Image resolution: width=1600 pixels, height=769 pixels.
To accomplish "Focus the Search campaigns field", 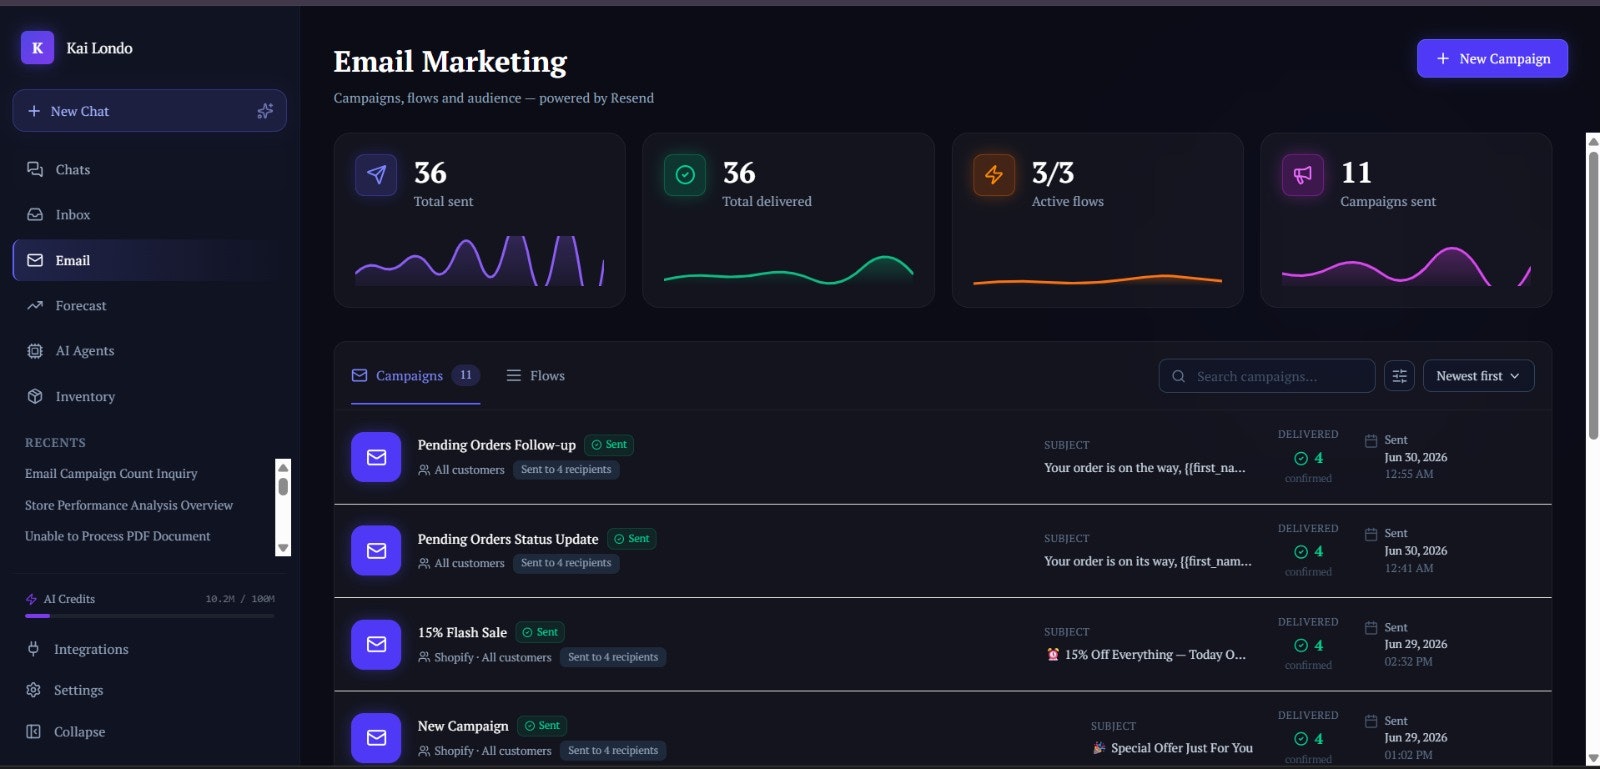I will (x=1267, y=376).
